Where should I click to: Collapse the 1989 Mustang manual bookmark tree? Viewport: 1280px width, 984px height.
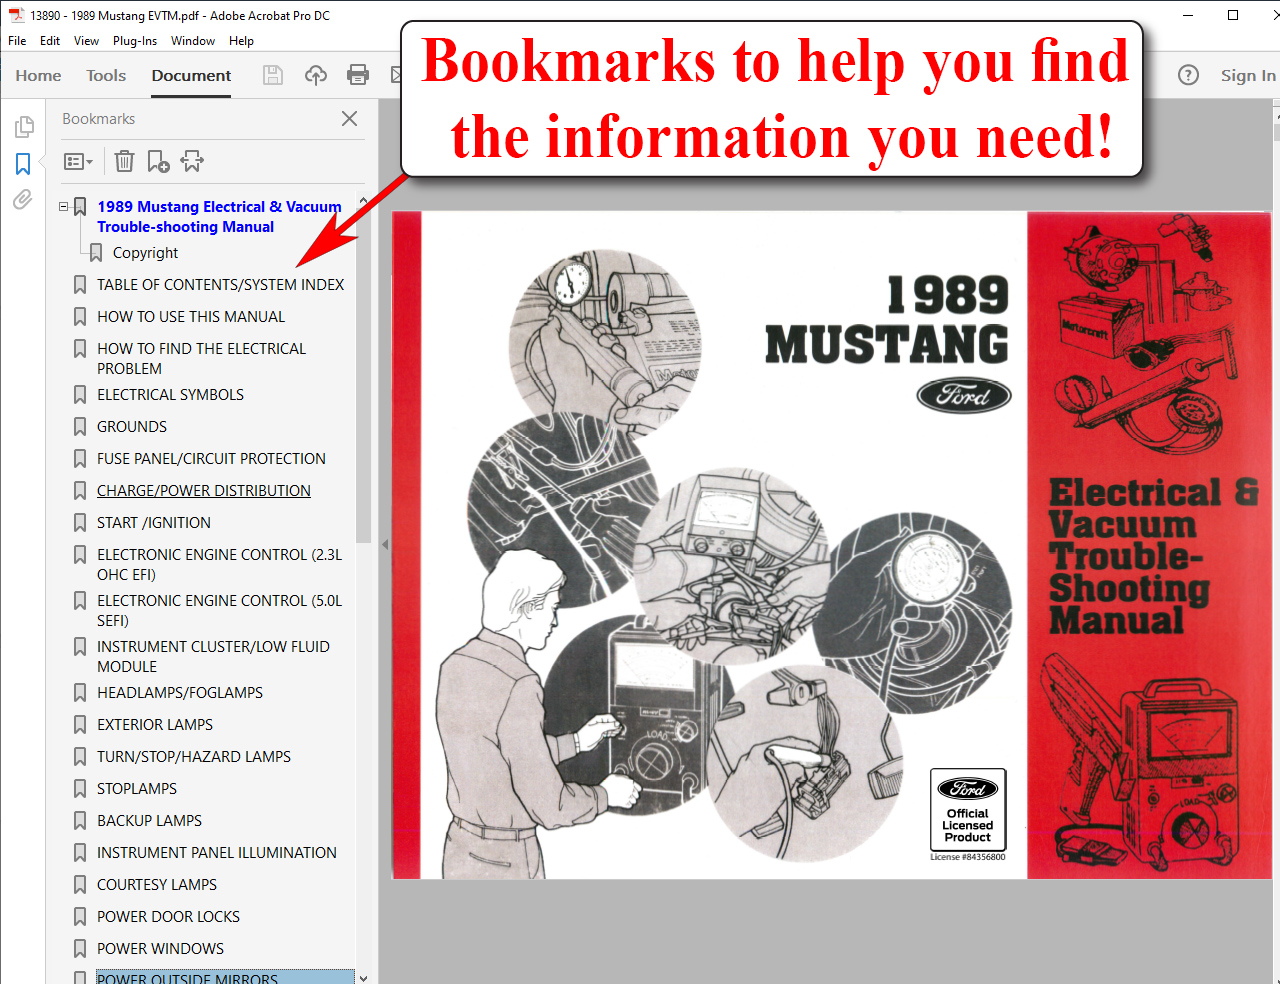(x=64, y=207)
